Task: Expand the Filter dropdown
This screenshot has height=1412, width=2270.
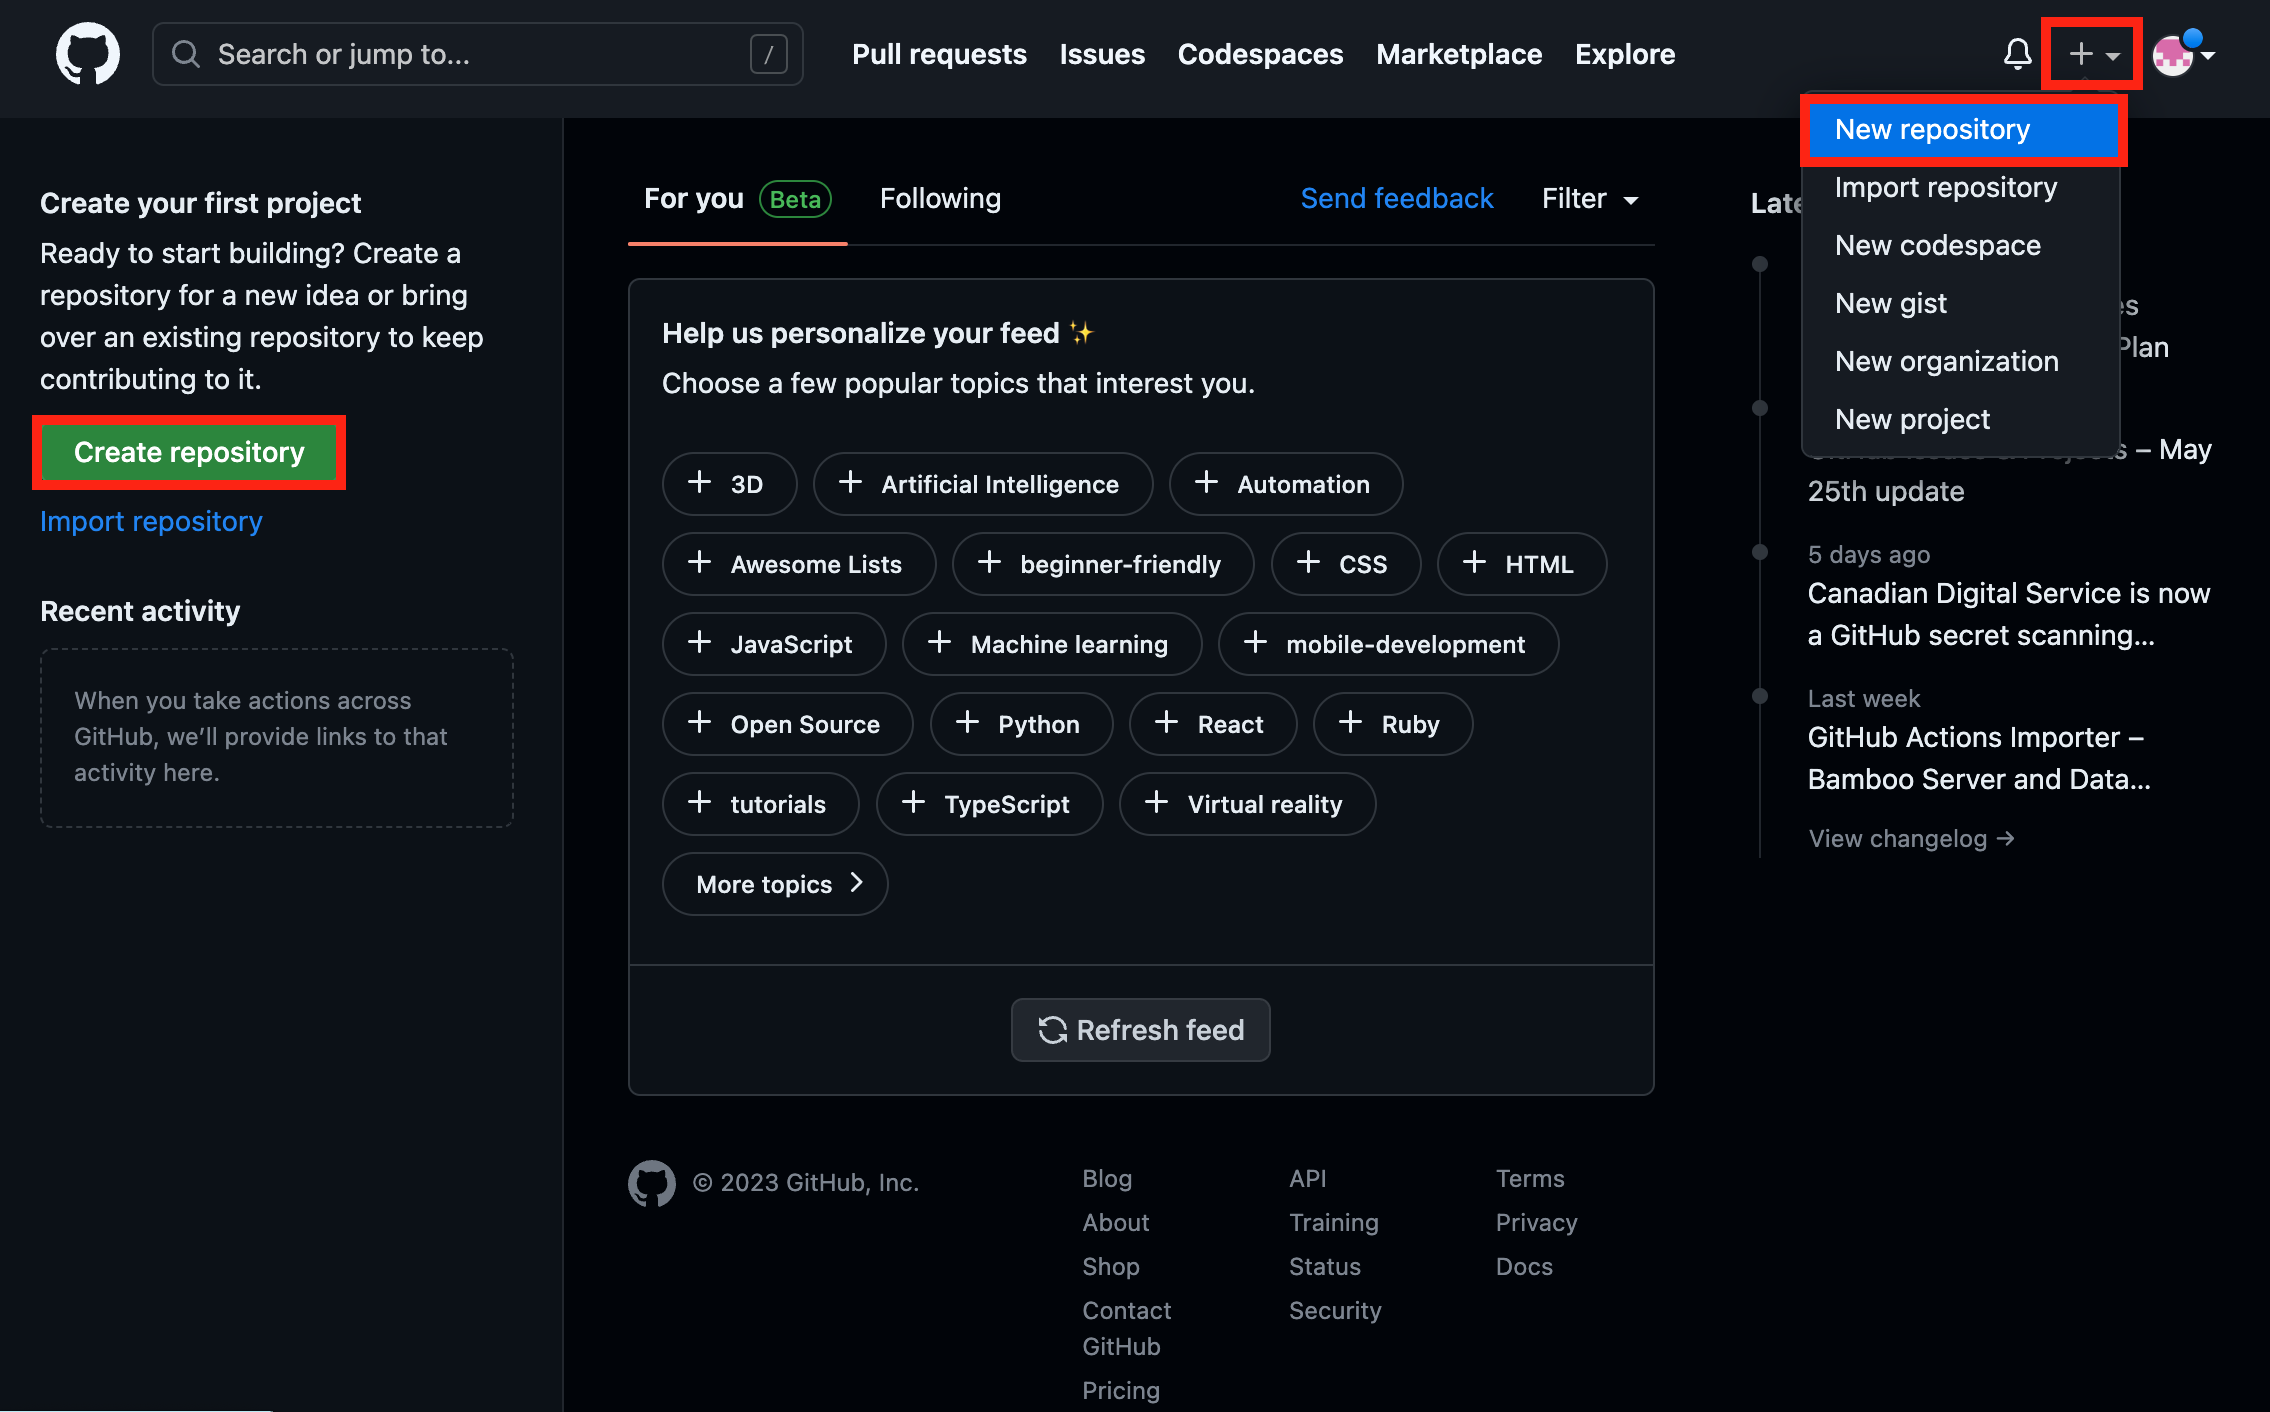Action: [1589, 199]
